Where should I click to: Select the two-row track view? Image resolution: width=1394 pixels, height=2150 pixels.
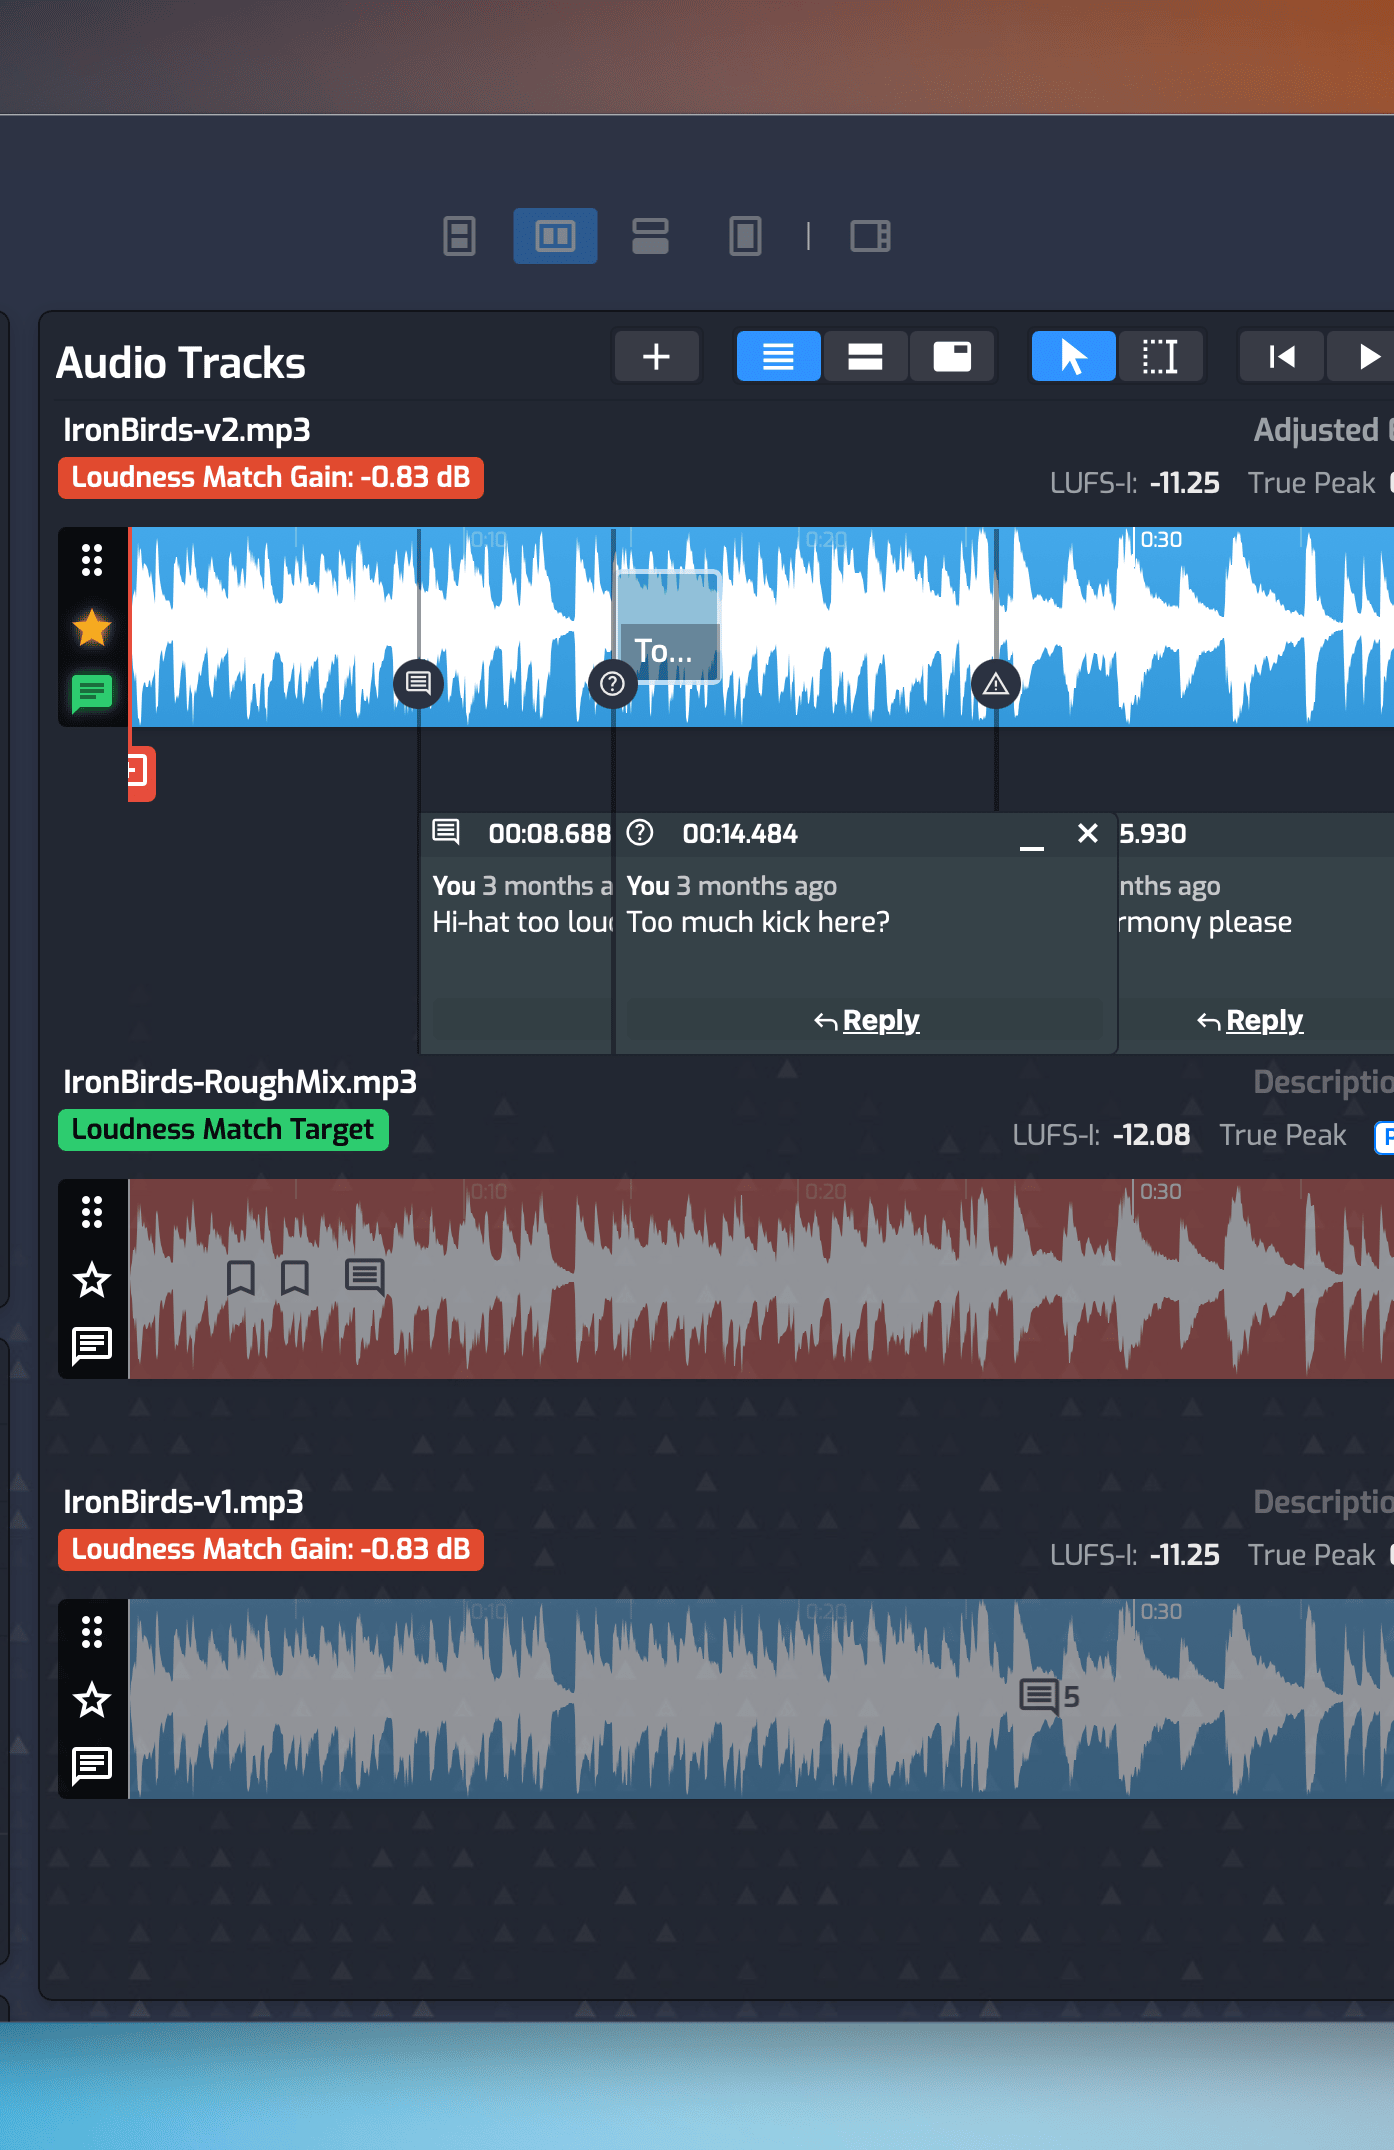(x=865, y=356)
